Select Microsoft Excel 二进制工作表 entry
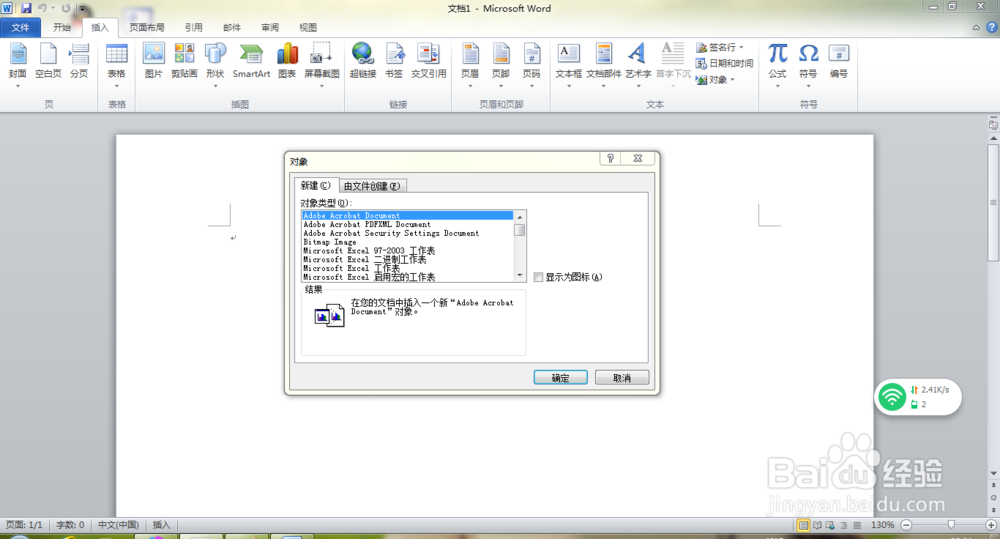Viewport: 1000px width, 539px height. [408, 260]
